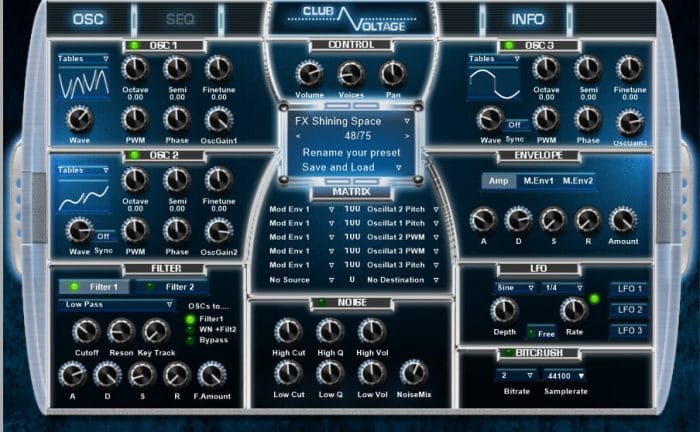The width and height of the screenshot is (700, 432).
Task: Click the Key Track knob
Action: tap(156, 331)
